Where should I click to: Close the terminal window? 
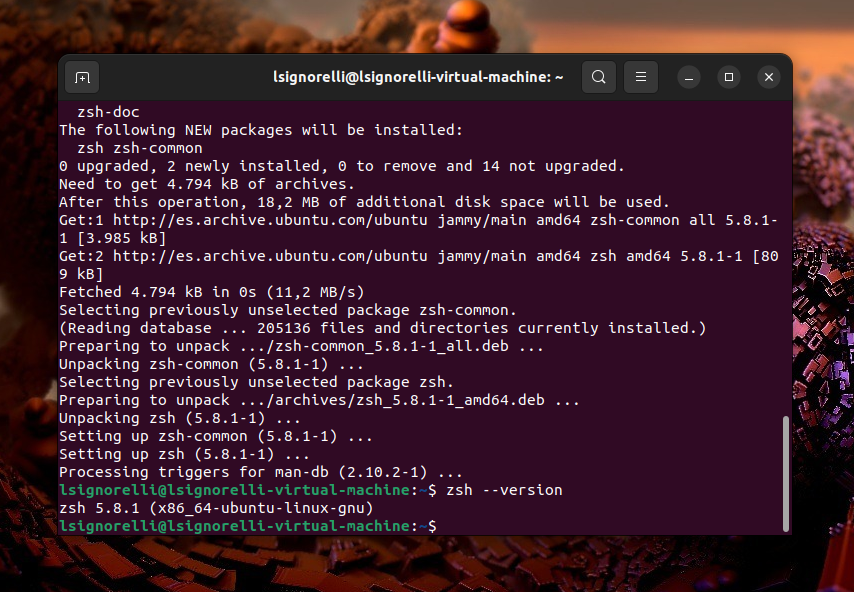768,77
